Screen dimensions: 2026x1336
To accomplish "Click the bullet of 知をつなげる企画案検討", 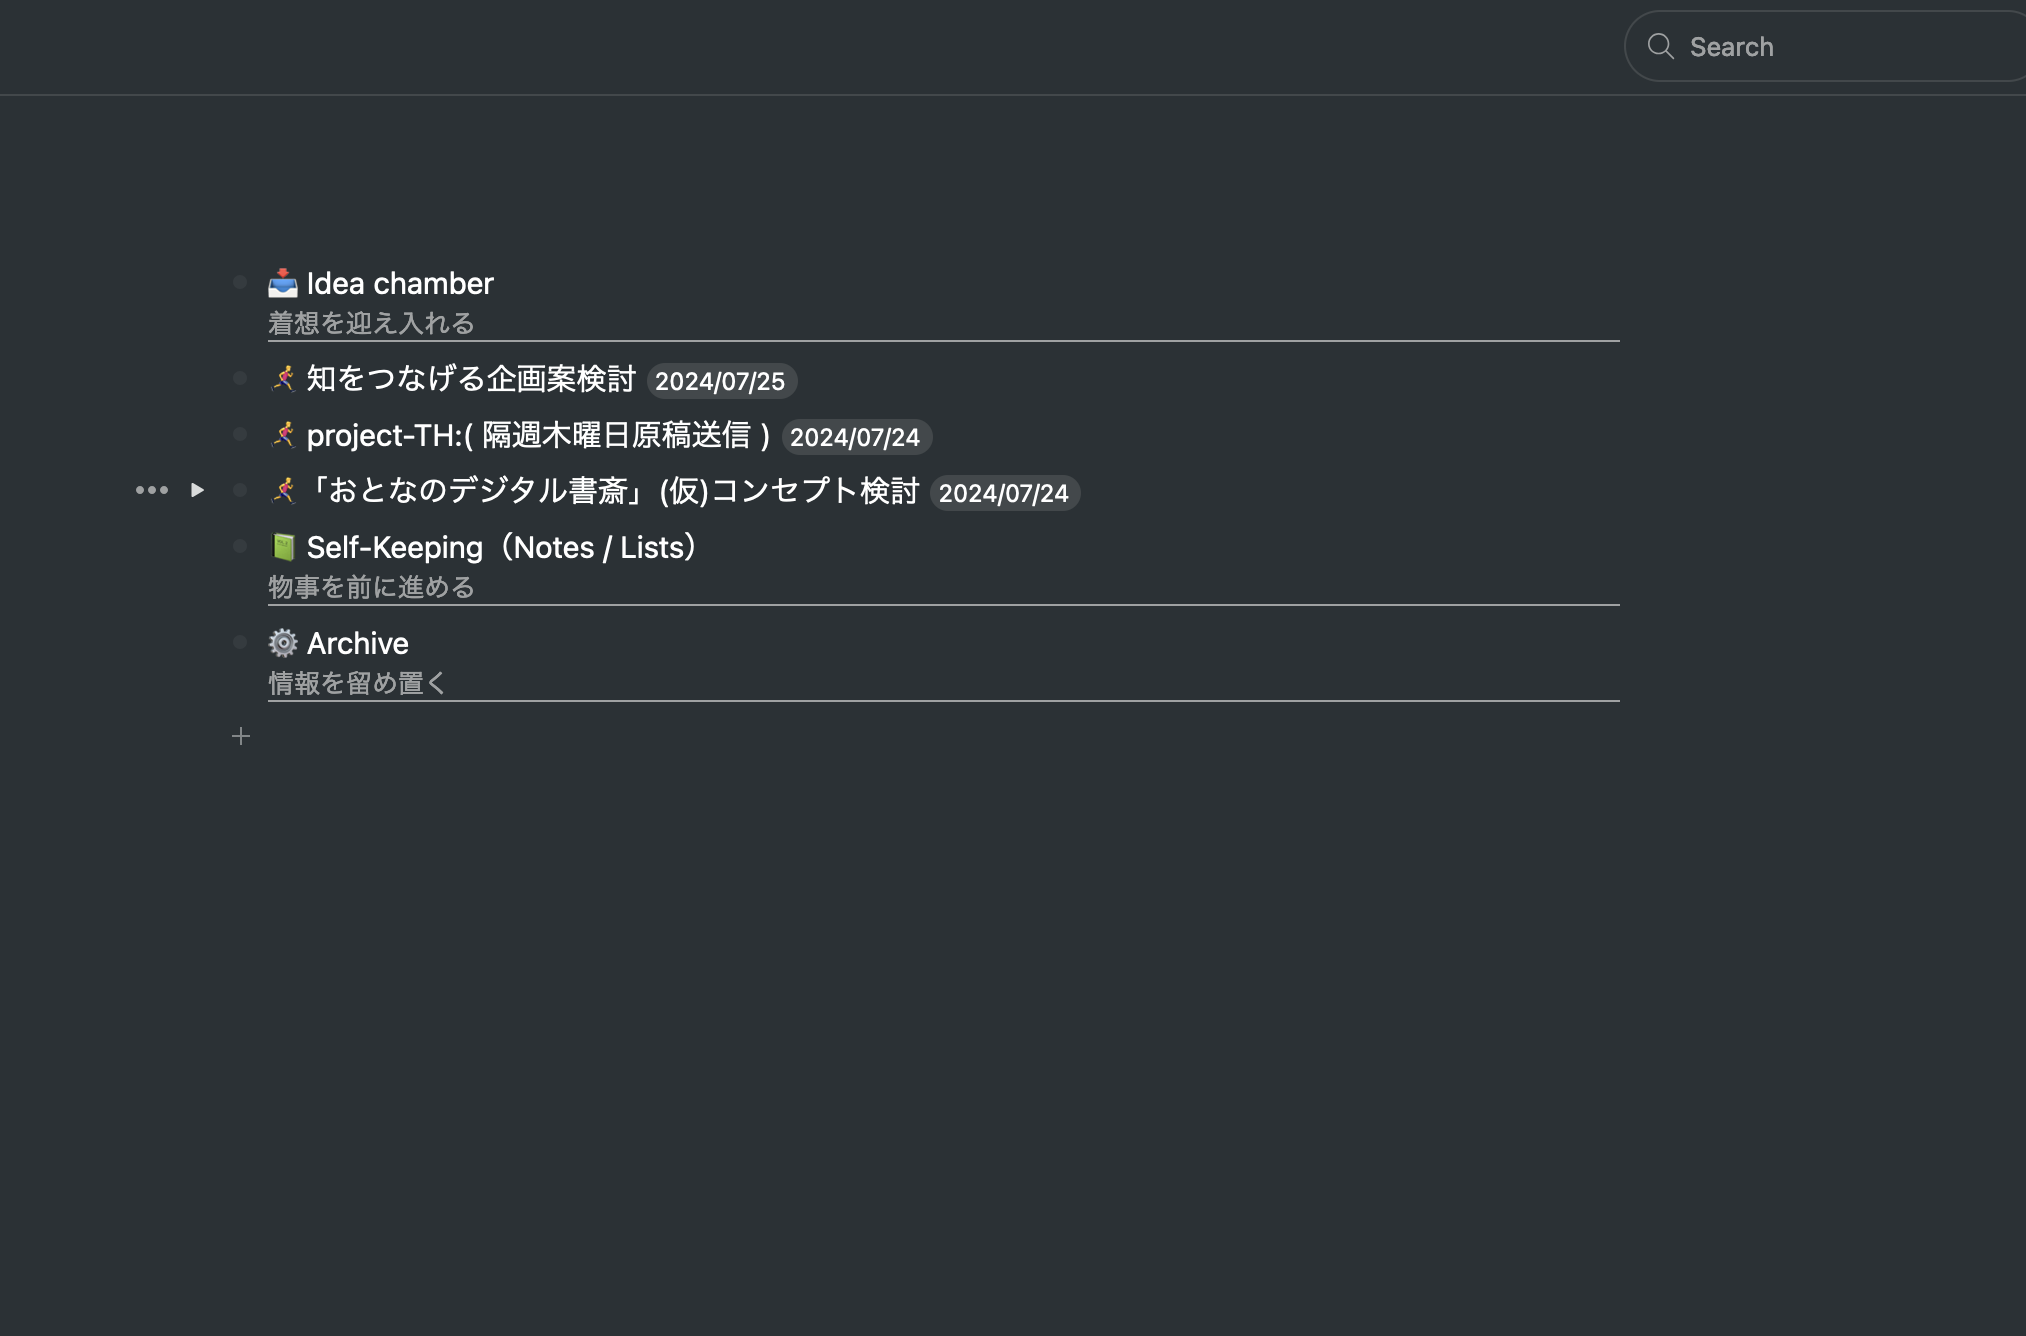I will [x=240, y=379].
